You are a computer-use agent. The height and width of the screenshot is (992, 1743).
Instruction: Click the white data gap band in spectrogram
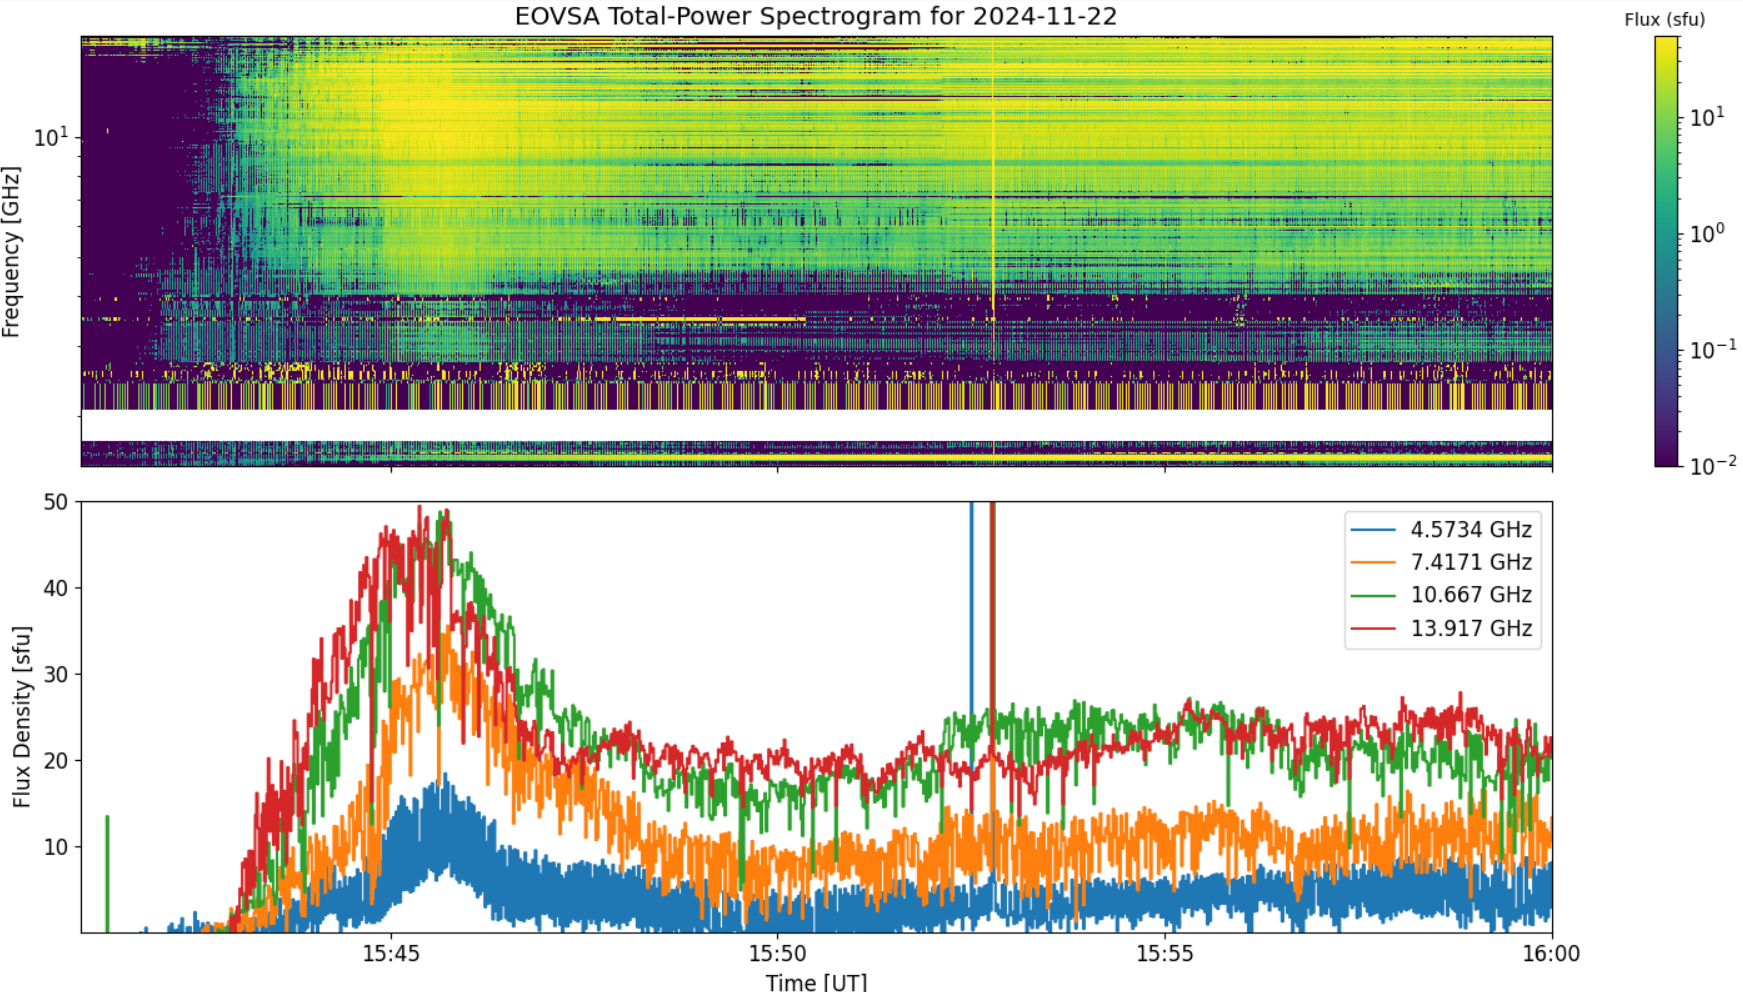[816, 425]
